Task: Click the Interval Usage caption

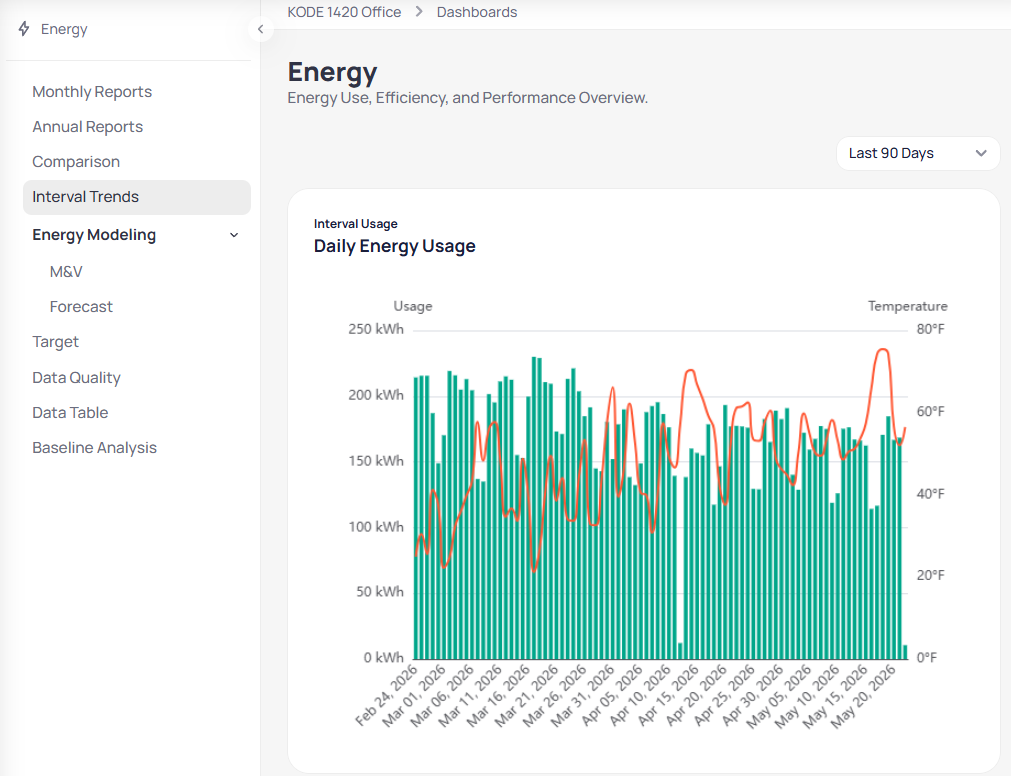Action: point(356,224)
